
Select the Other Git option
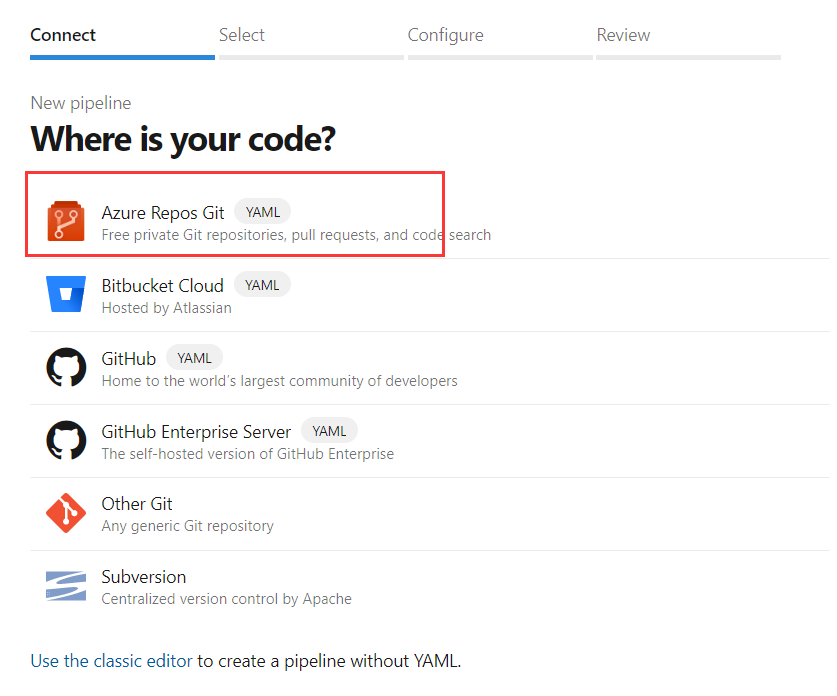[137, 504]
